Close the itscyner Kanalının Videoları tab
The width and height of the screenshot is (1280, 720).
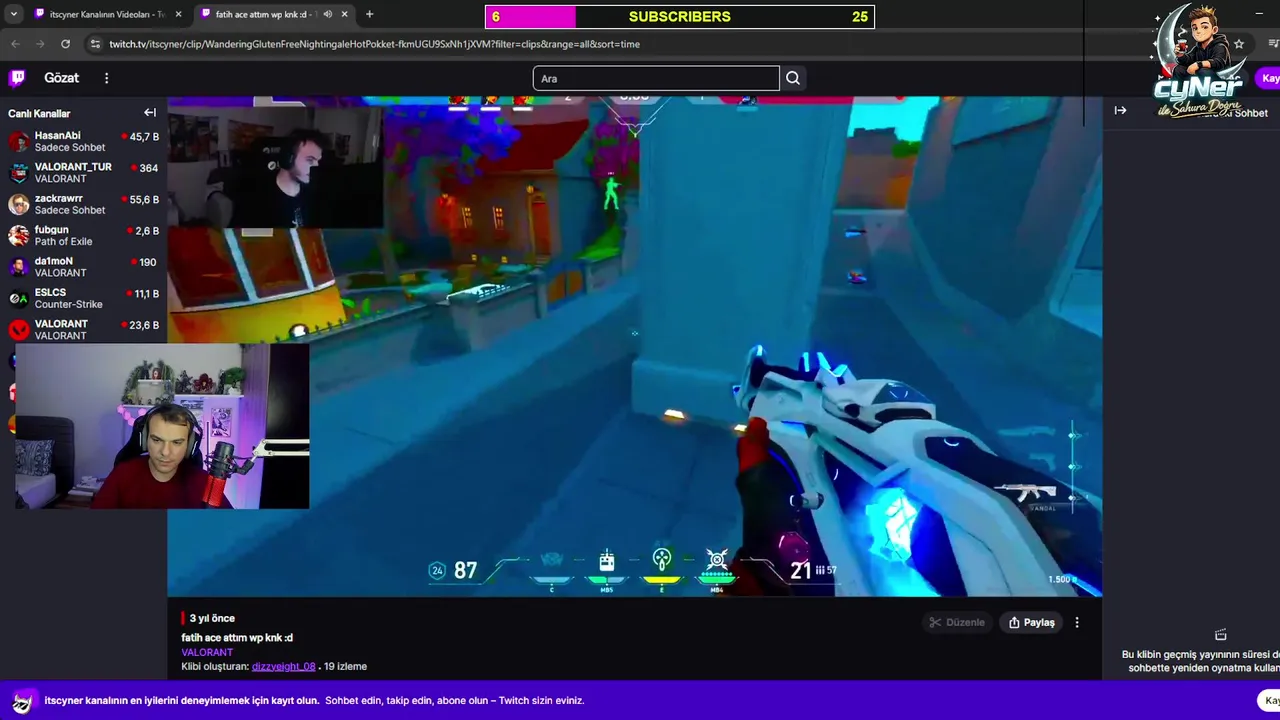pos(179,14)
